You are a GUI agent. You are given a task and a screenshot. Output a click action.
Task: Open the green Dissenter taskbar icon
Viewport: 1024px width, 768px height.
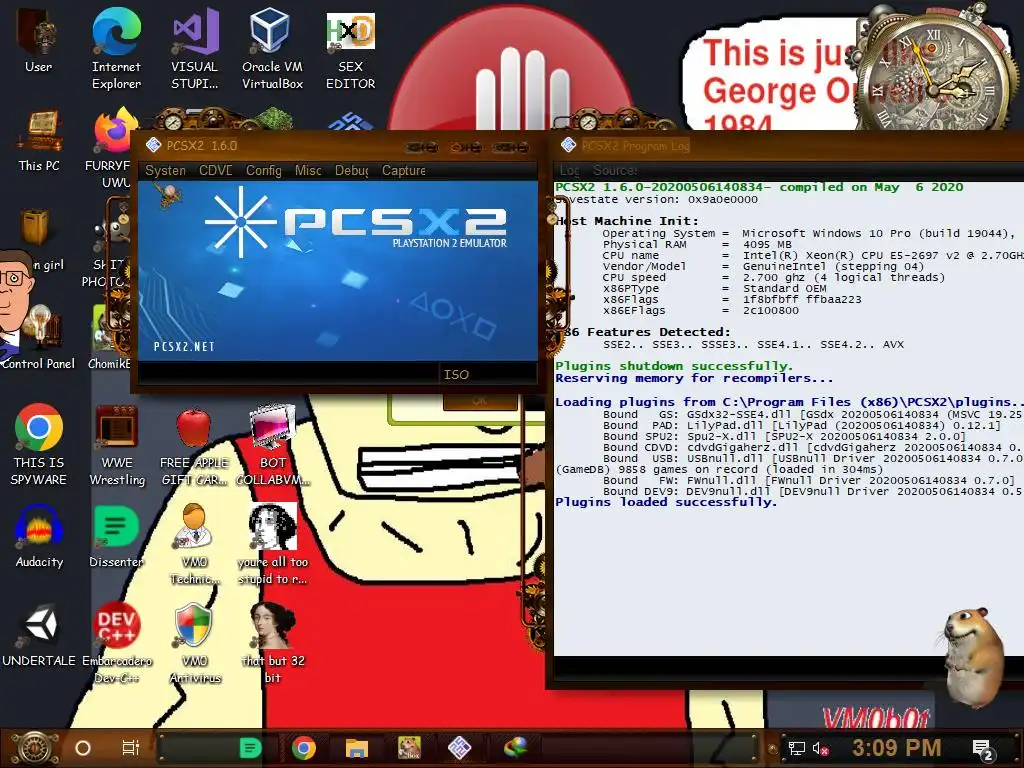click(x=250, y=748)
